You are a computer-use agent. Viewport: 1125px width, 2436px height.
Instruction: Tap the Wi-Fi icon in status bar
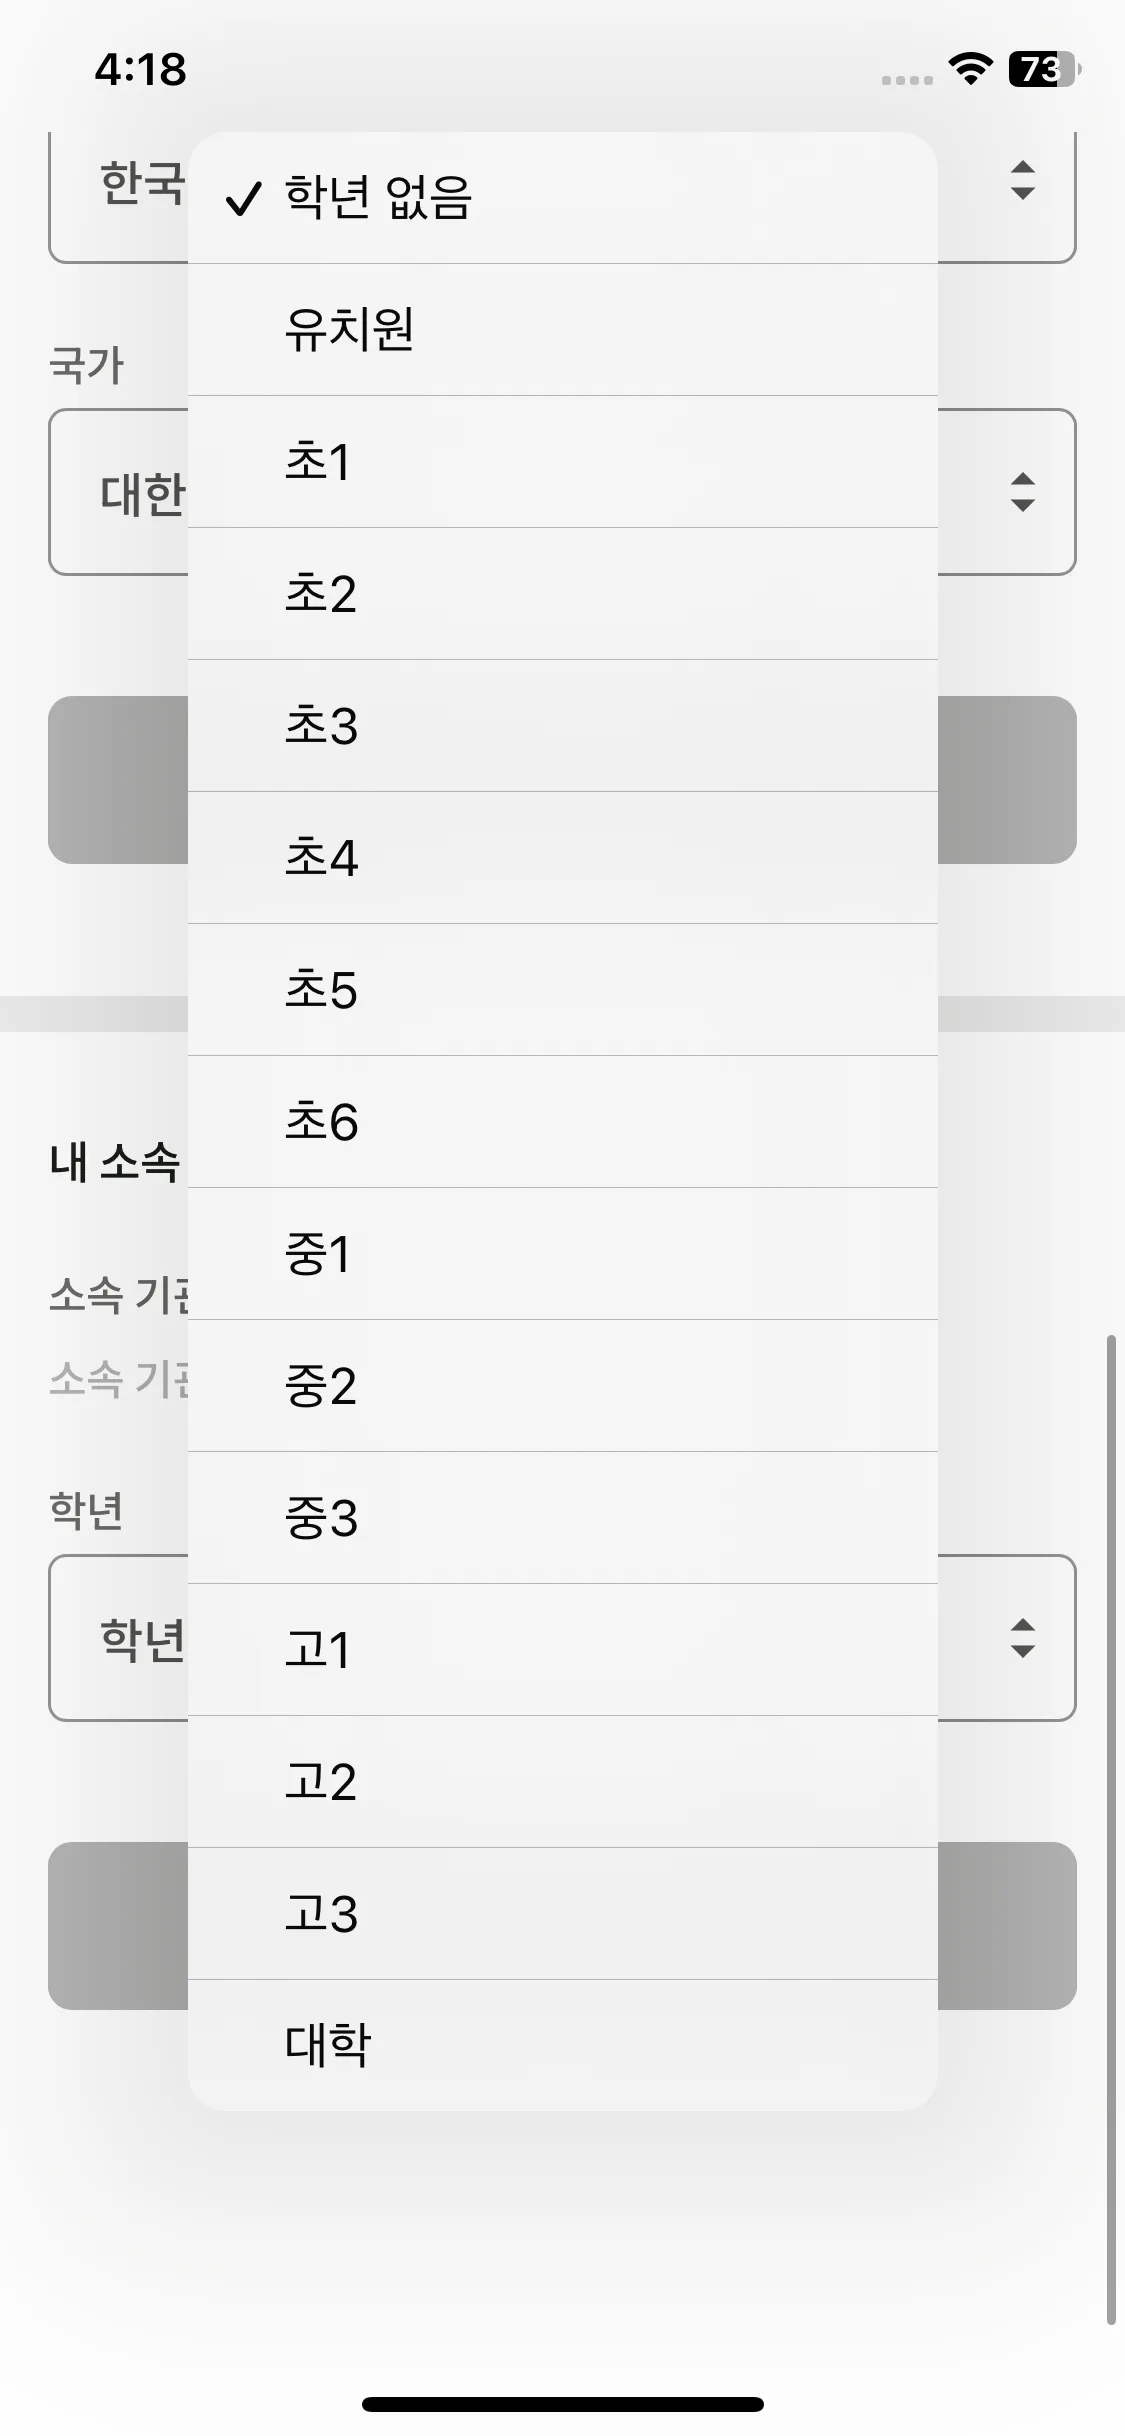click(969, 69)
